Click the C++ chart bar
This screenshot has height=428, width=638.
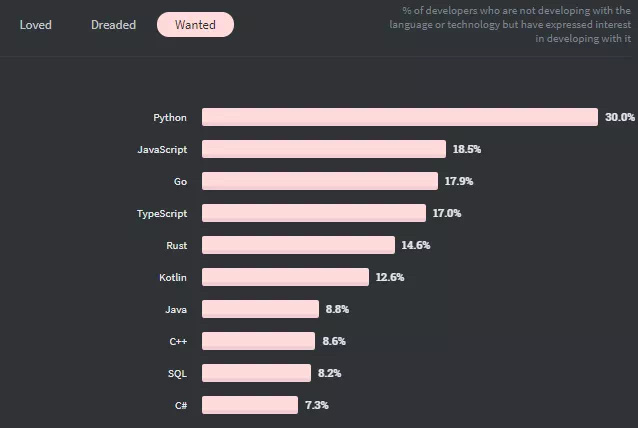(258, 341)
